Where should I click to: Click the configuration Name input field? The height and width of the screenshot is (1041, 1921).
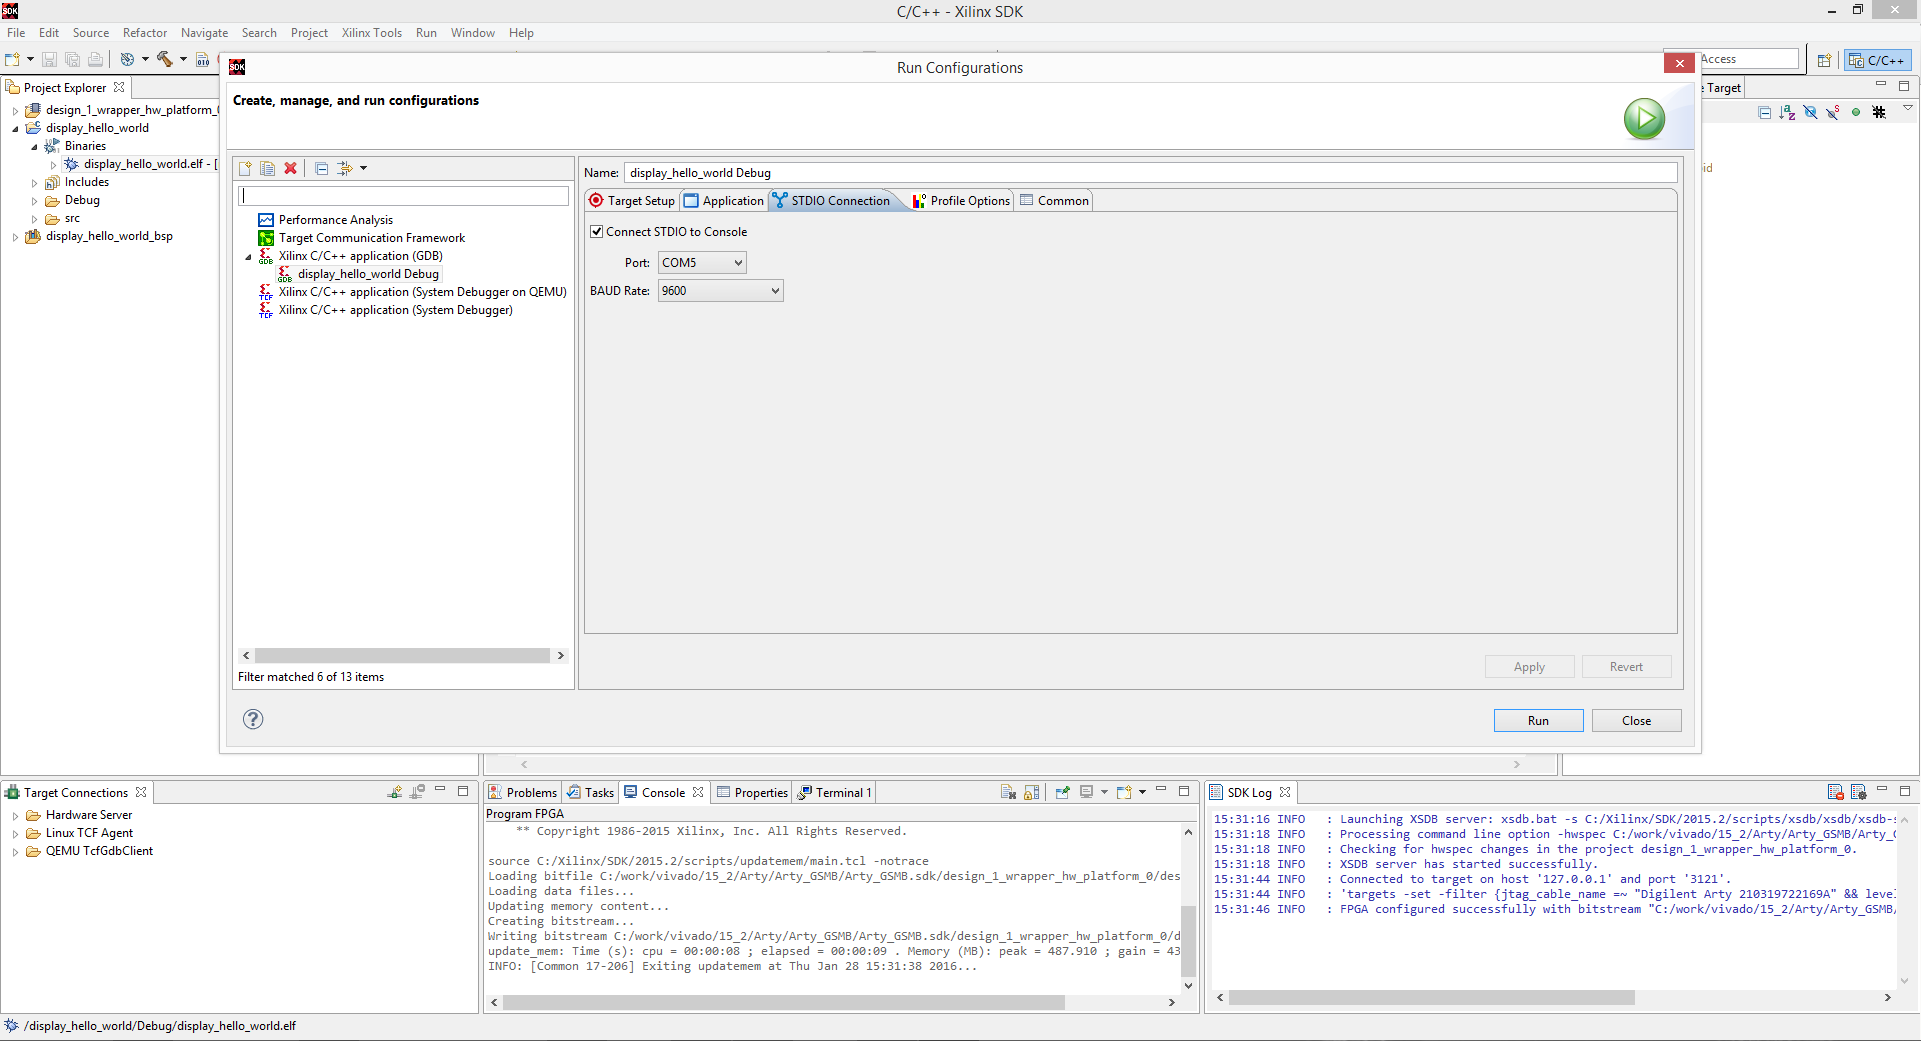pyautogui.click(x=1150, y=173)
